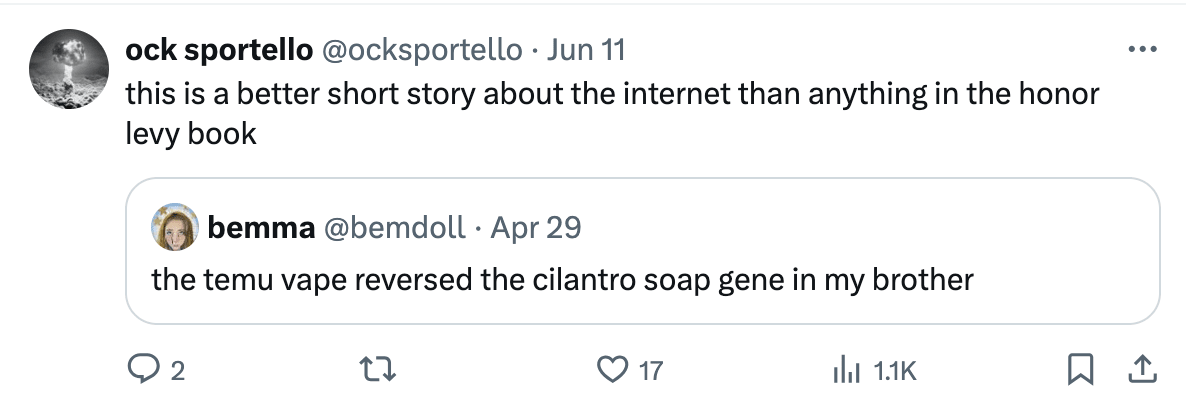
Task: Click the ock sportello display name
Action: pyautogui.click(x=219, y=49)
